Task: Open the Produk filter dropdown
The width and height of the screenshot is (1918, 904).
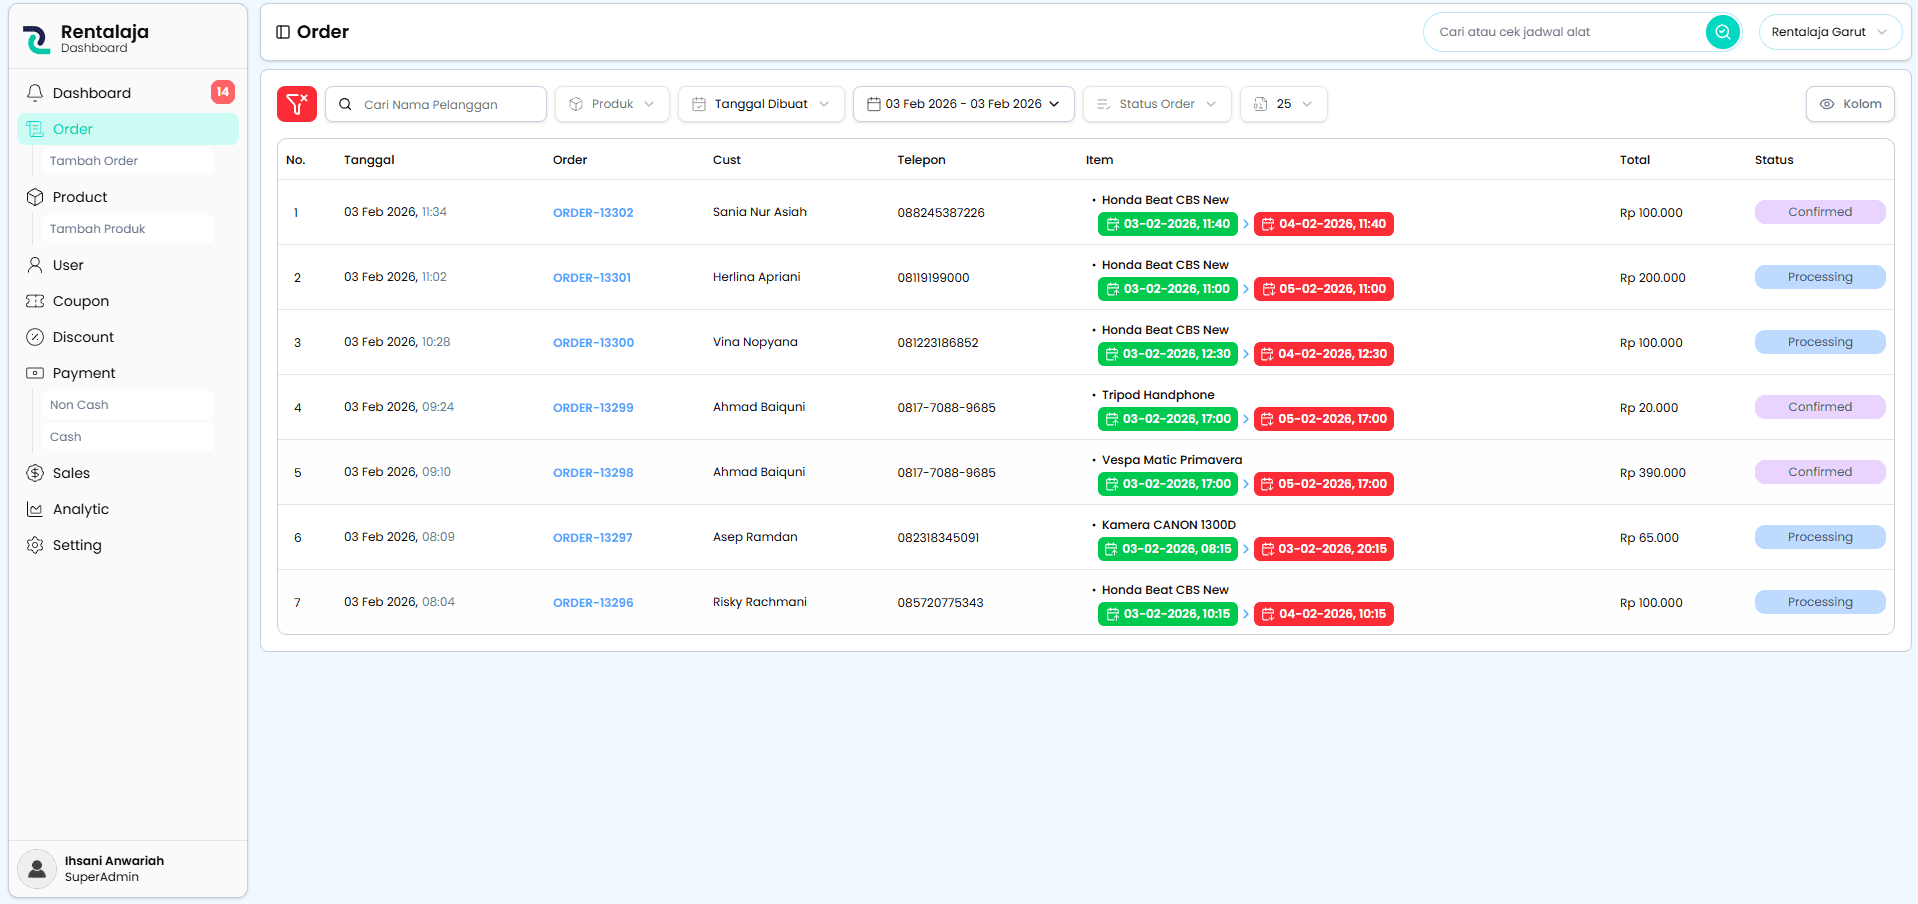Action: coord(611,103)
